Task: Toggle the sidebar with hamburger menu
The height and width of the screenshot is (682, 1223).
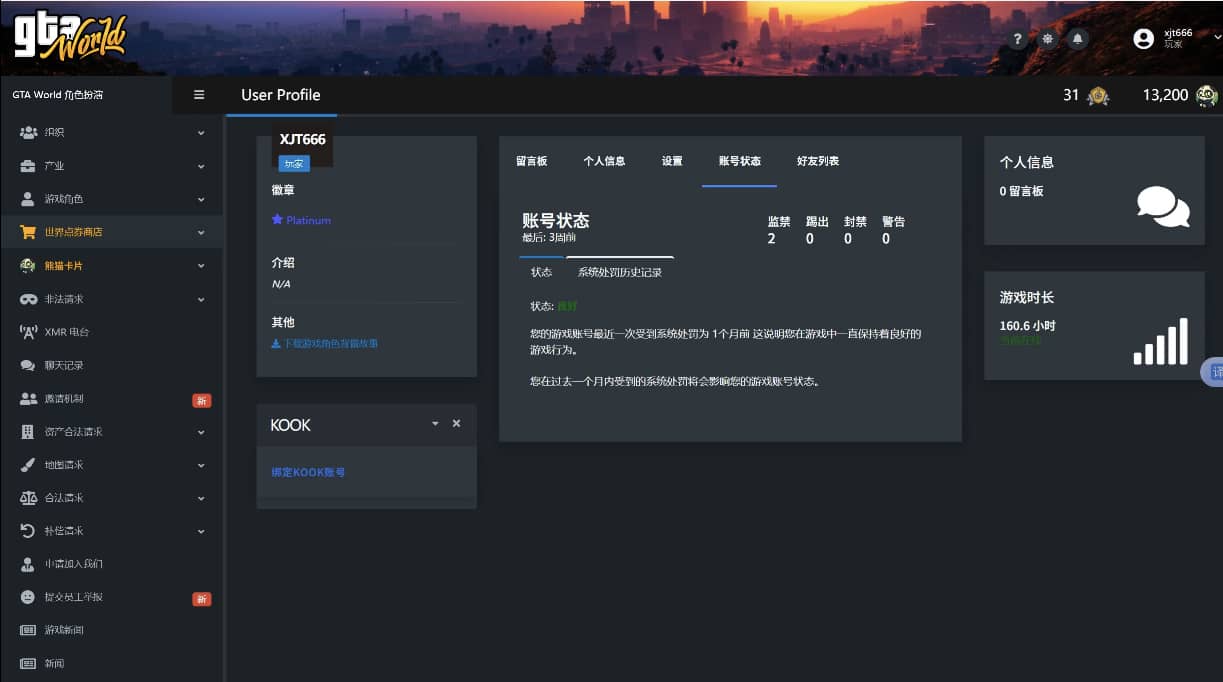Action: 199,95
